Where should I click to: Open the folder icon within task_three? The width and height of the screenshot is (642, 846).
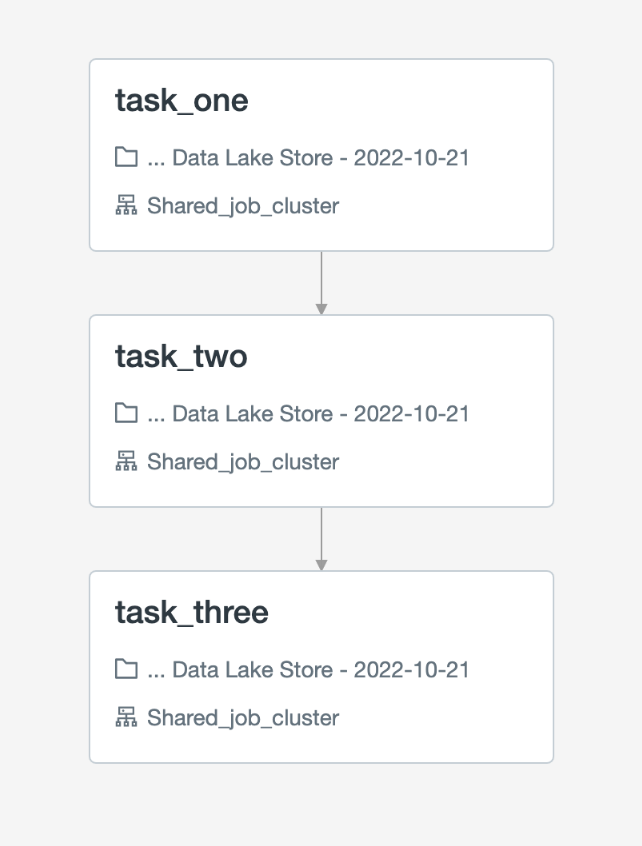(x=125, y=670)
